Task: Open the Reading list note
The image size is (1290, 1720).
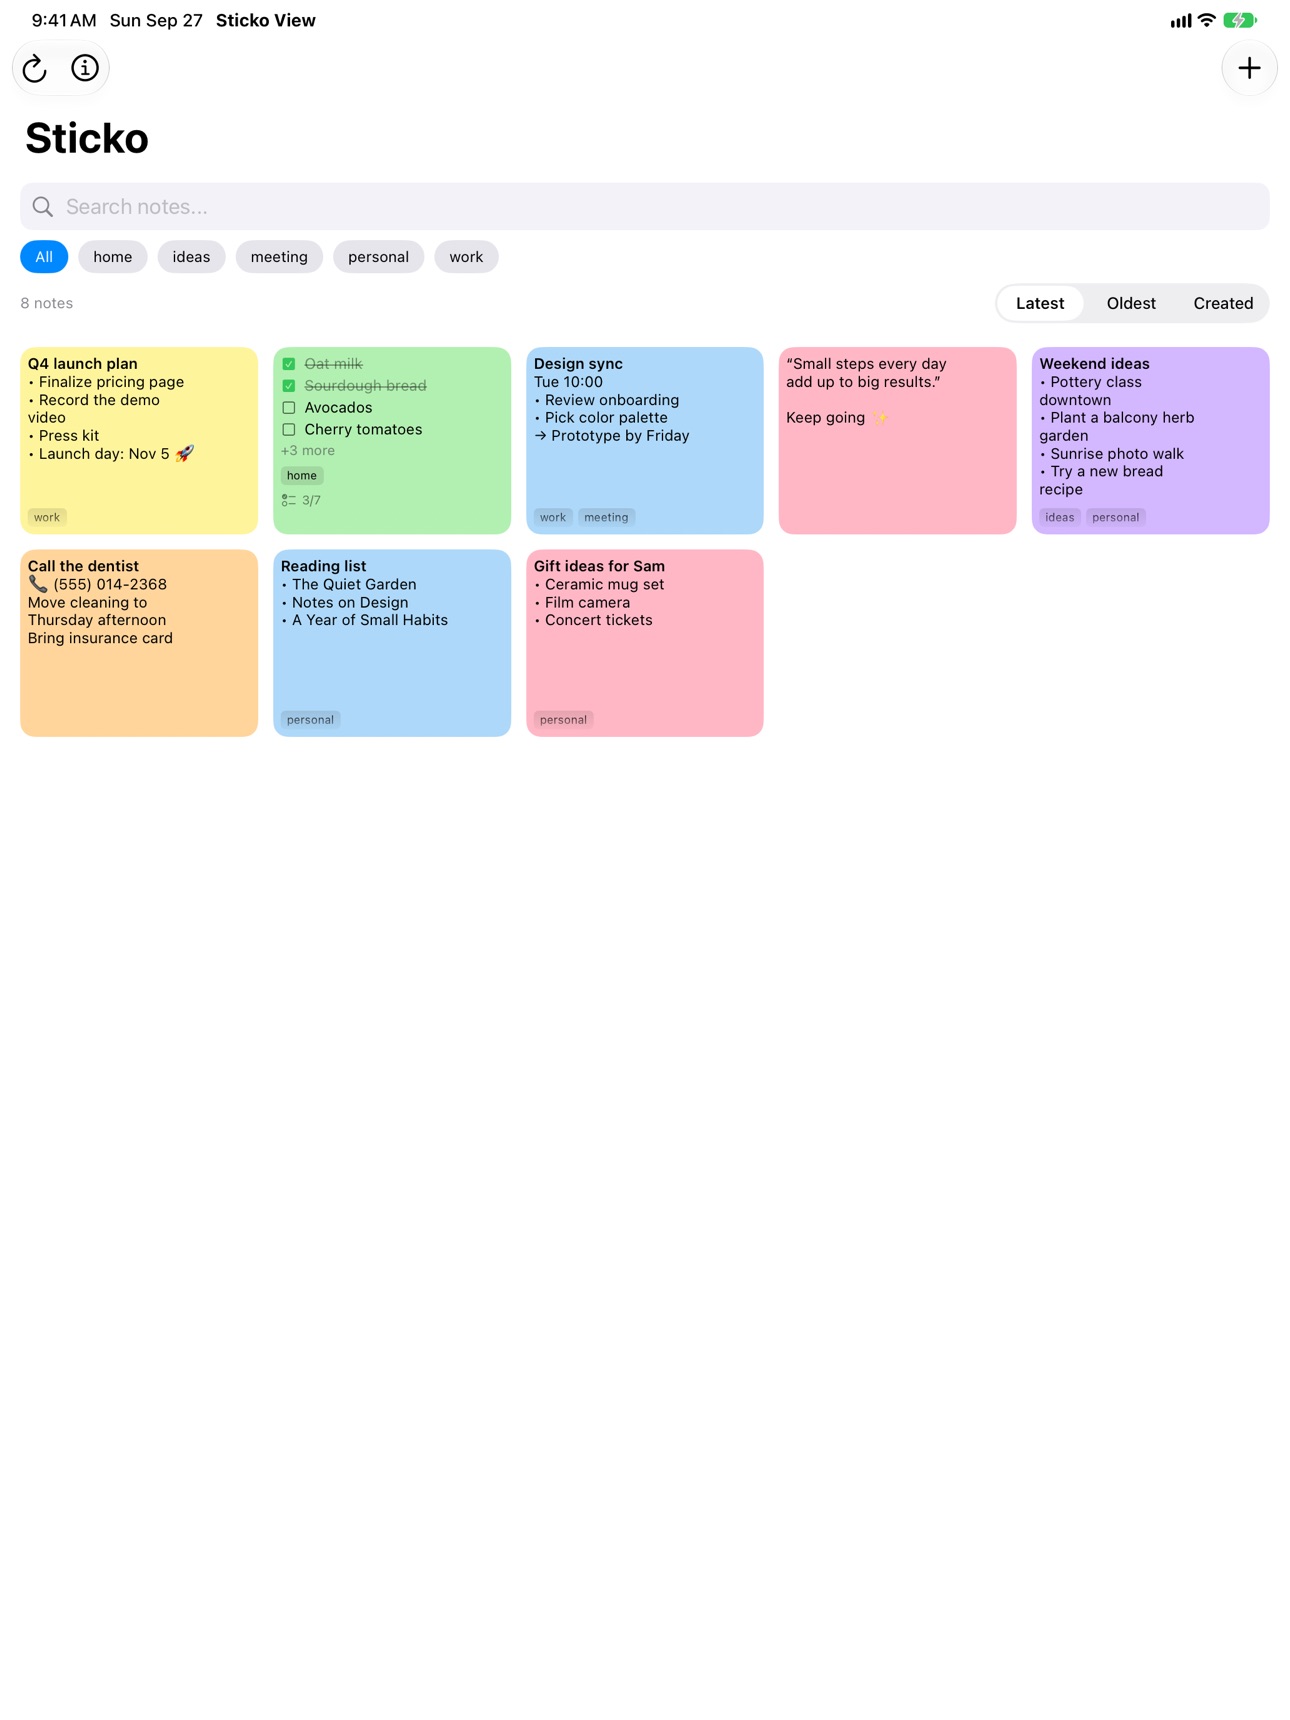Action: [392, 643]
